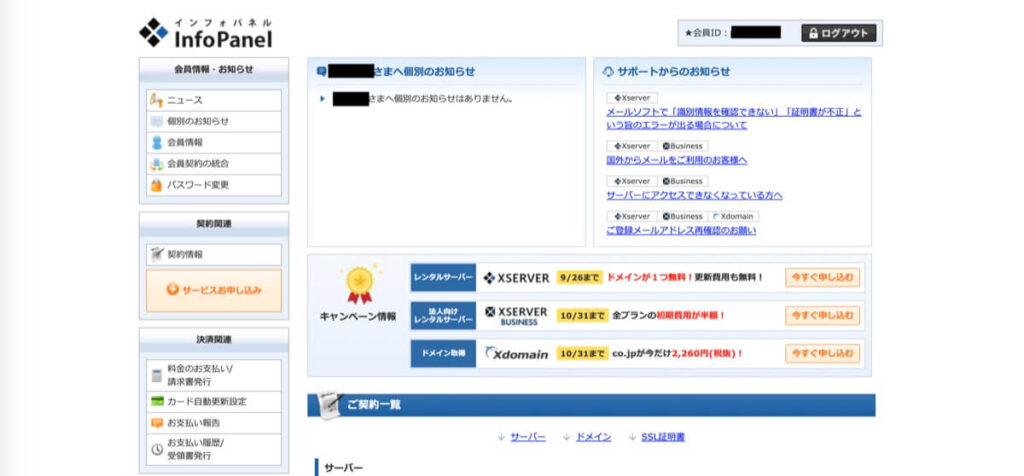Click the Xdomain tag in support notices
Screen dimensions: 1024x476
(735, 216)
